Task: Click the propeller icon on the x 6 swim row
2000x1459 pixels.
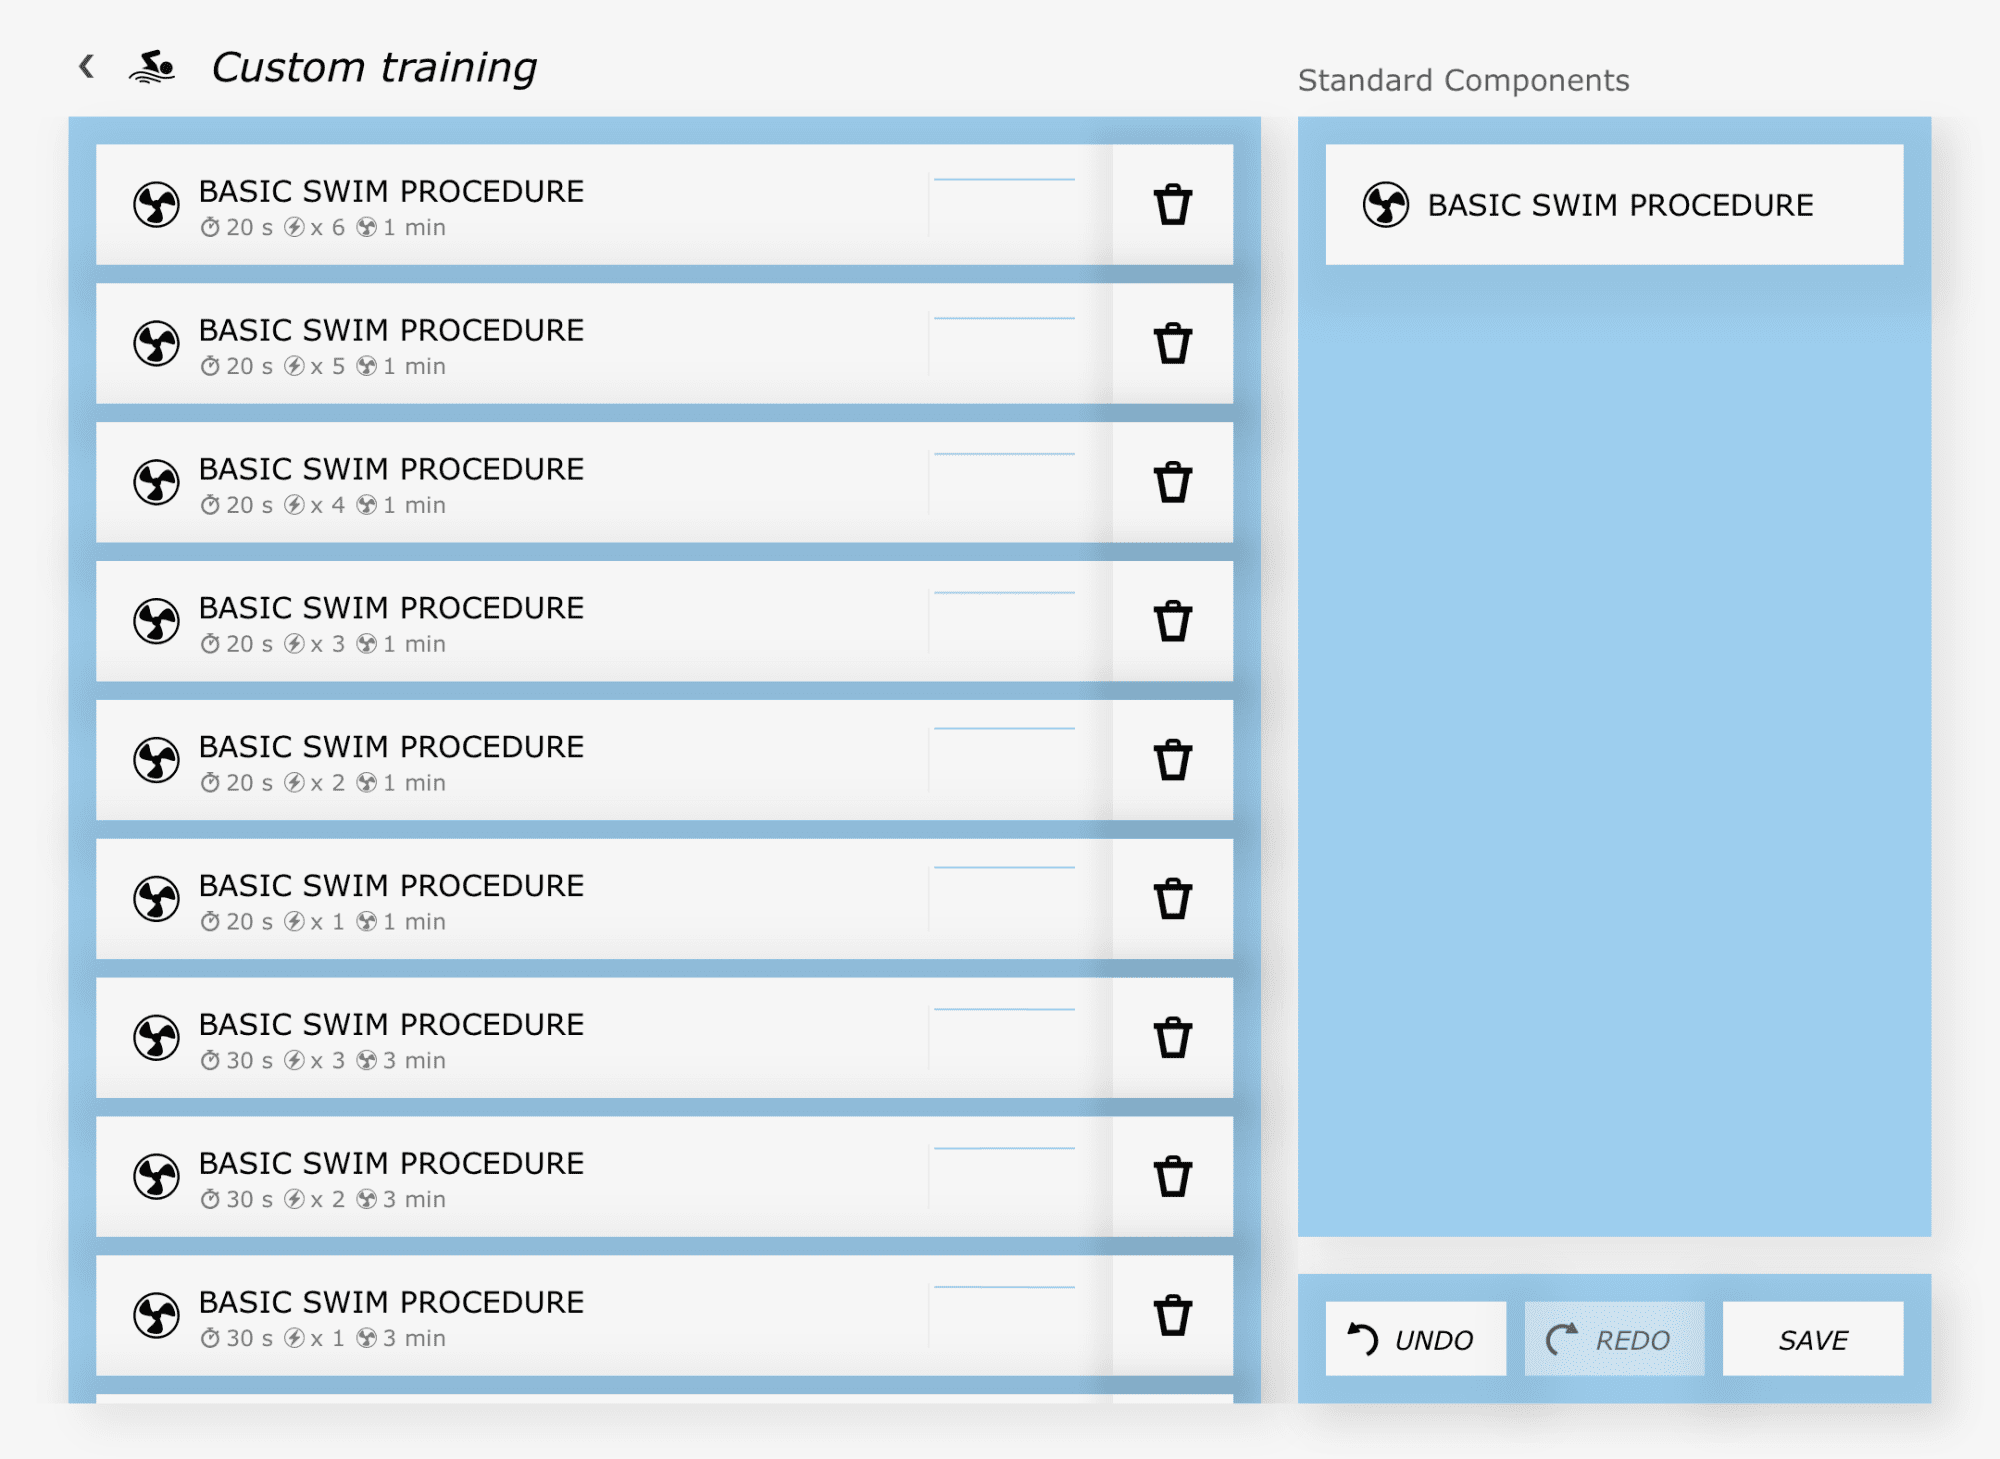Action: [x=157, y=203]
